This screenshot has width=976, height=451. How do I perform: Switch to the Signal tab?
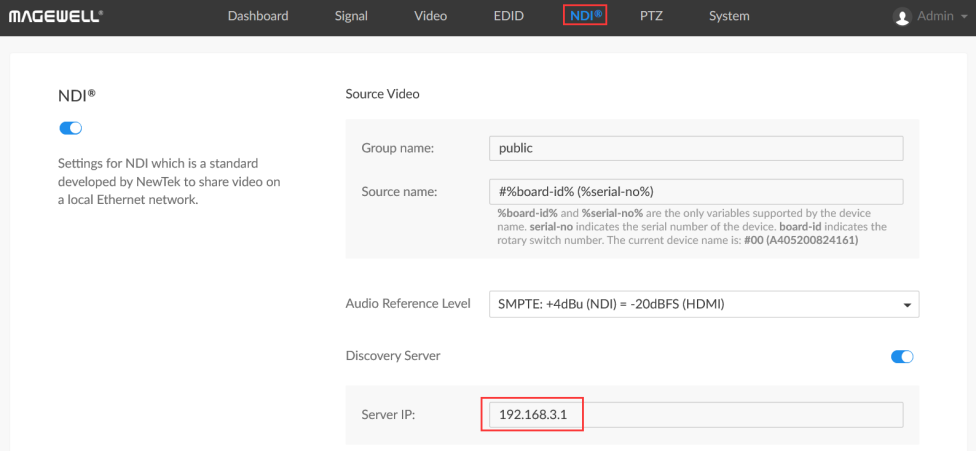(x=351, y=16)
